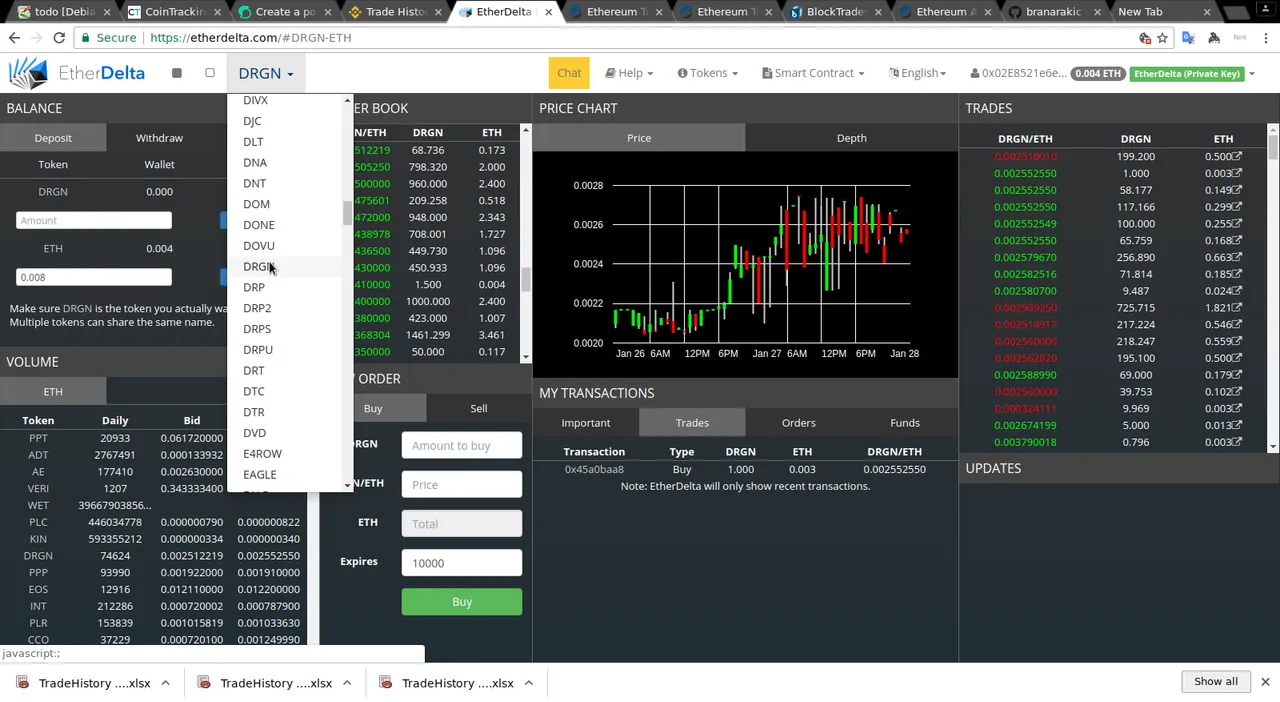1280x702 pixels.
Task: Open the Funds tab in My Transactions
Action: point(905,423)
